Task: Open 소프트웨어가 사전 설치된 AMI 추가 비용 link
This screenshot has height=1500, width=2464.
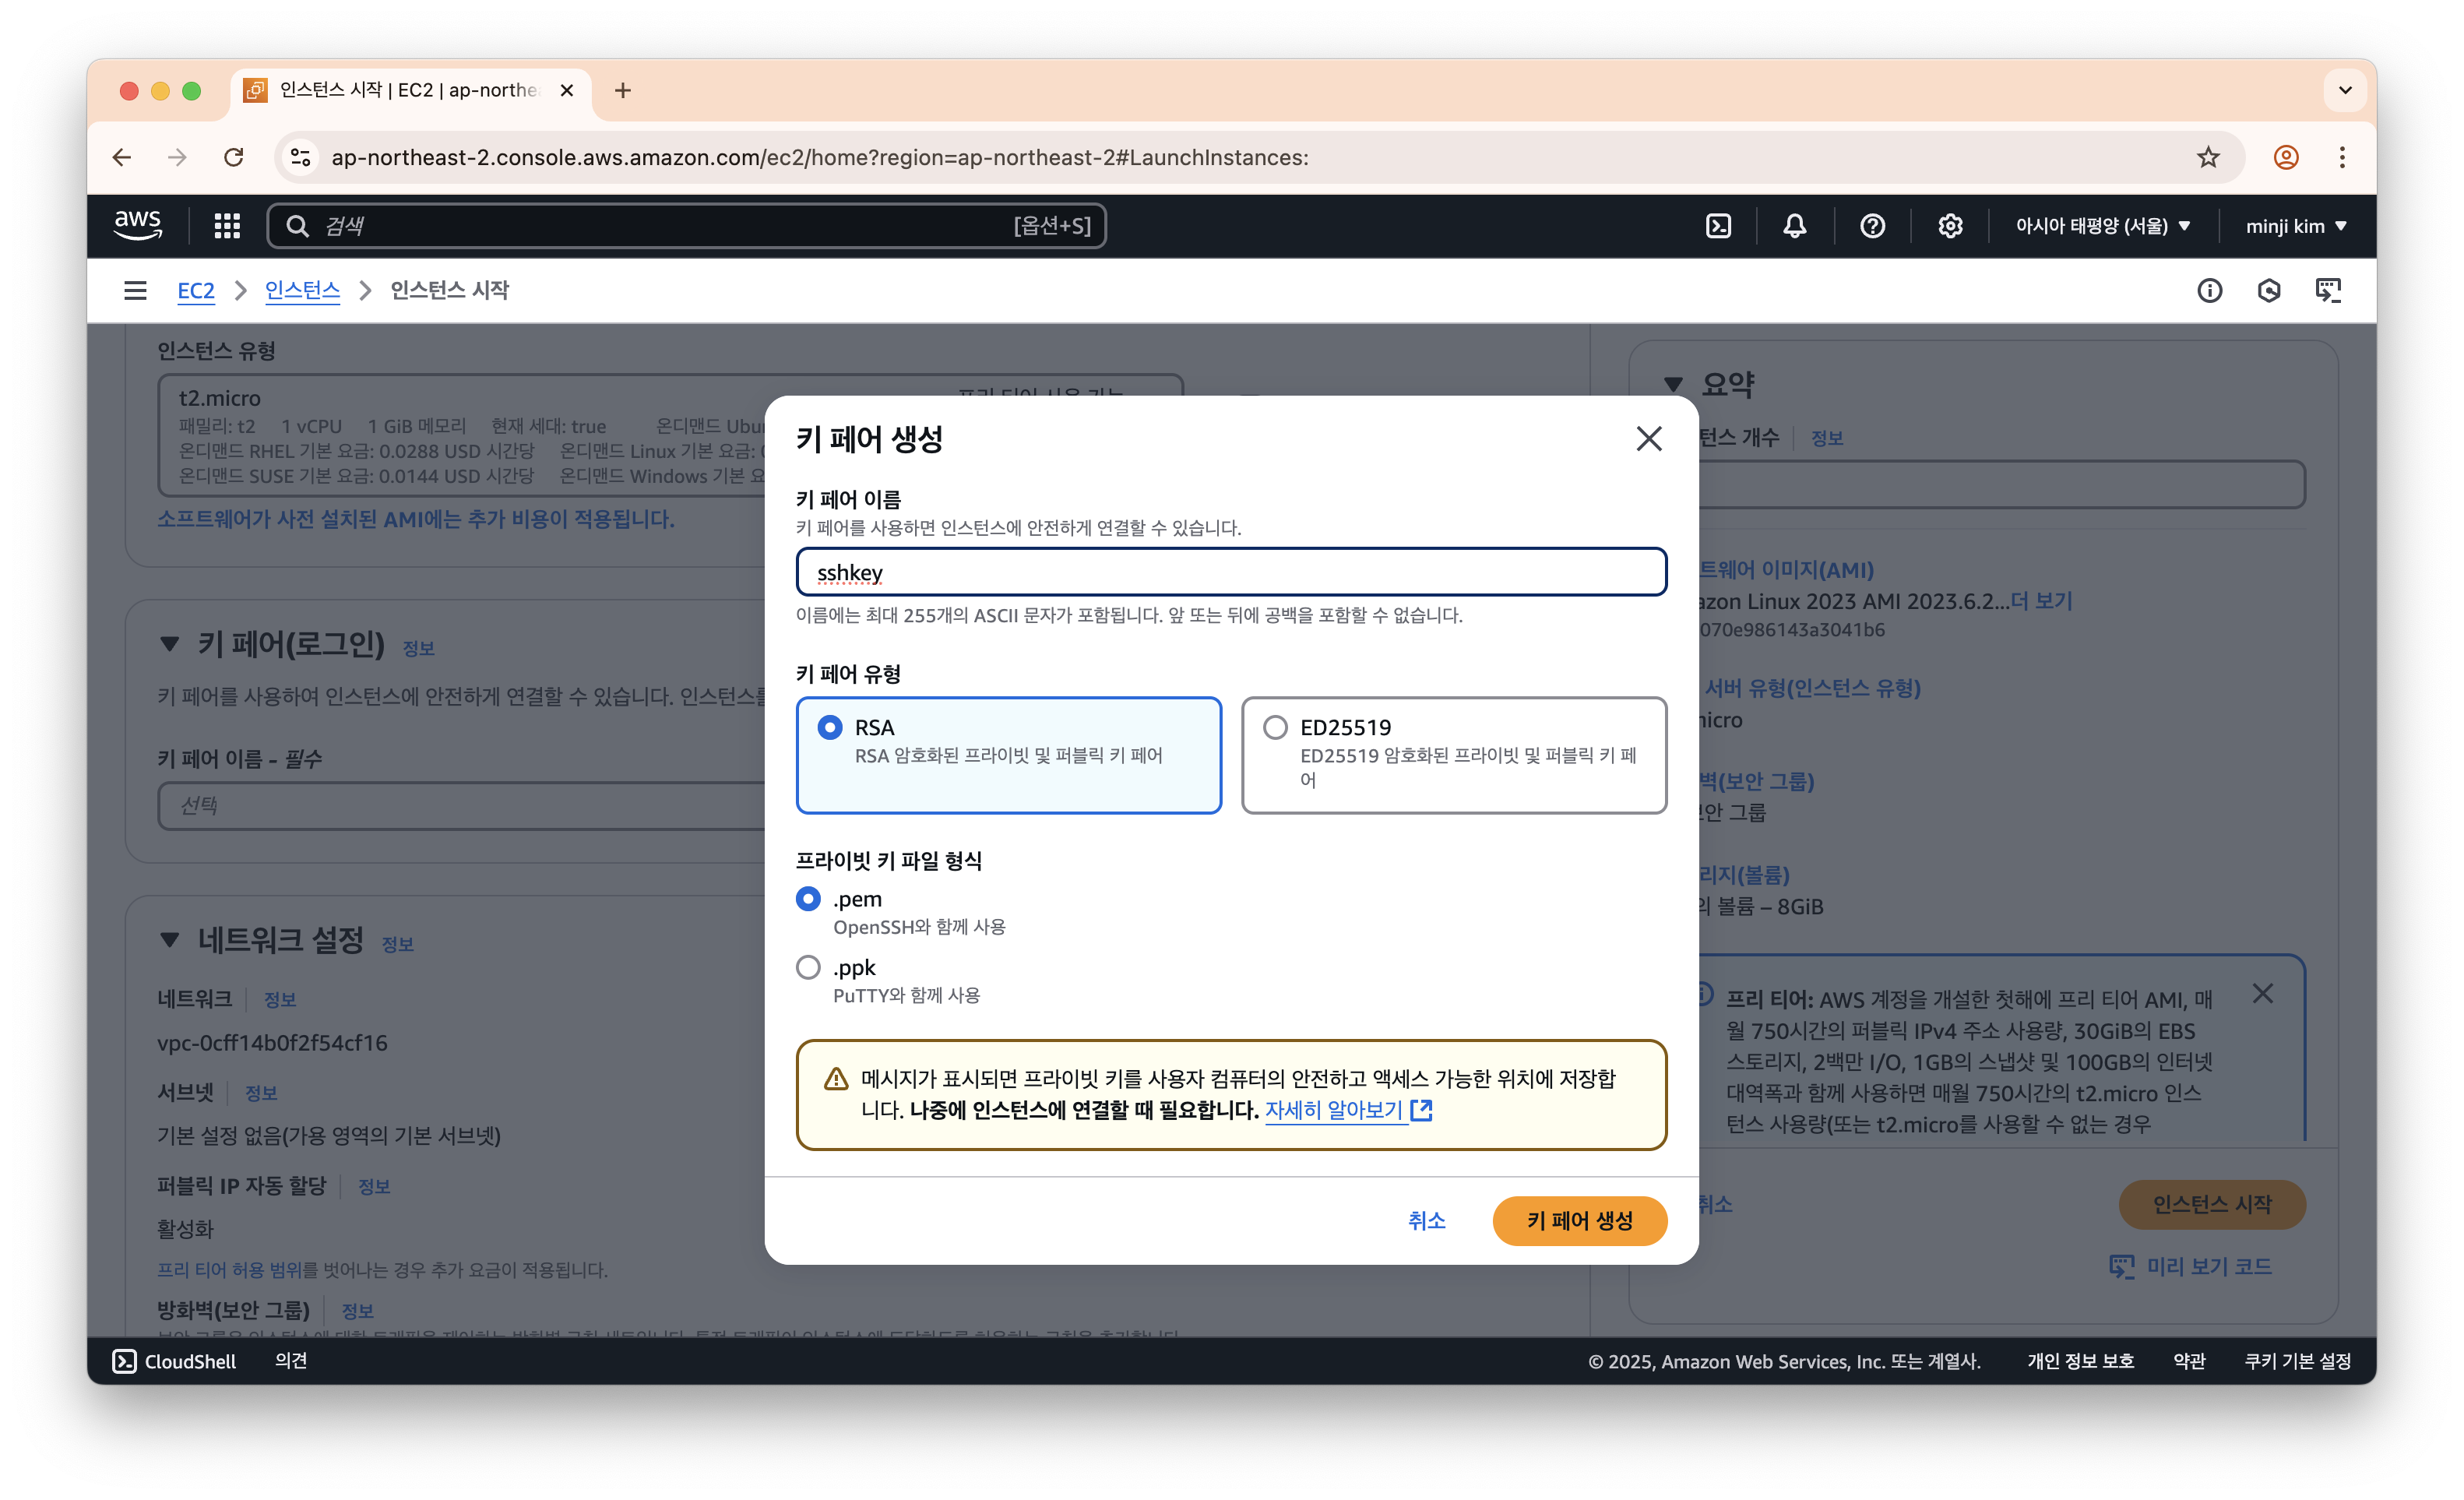Action: (x=416, y=519)
